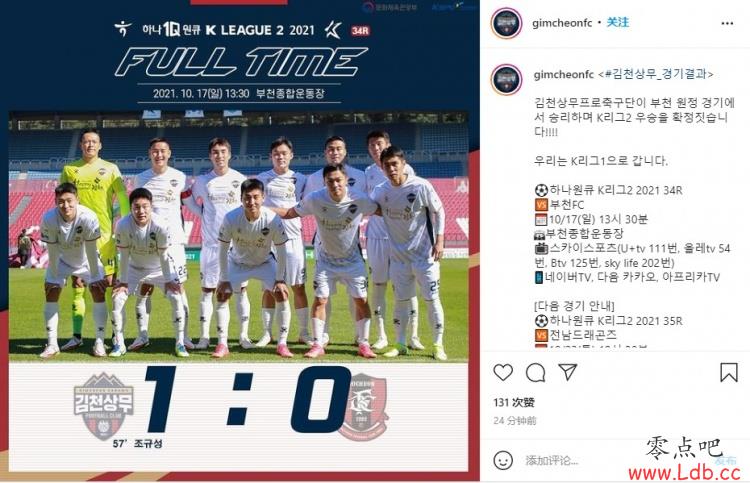750x483 pixels.
Task: Click the Bucheon FC red crest
Action: click(363, 406)
